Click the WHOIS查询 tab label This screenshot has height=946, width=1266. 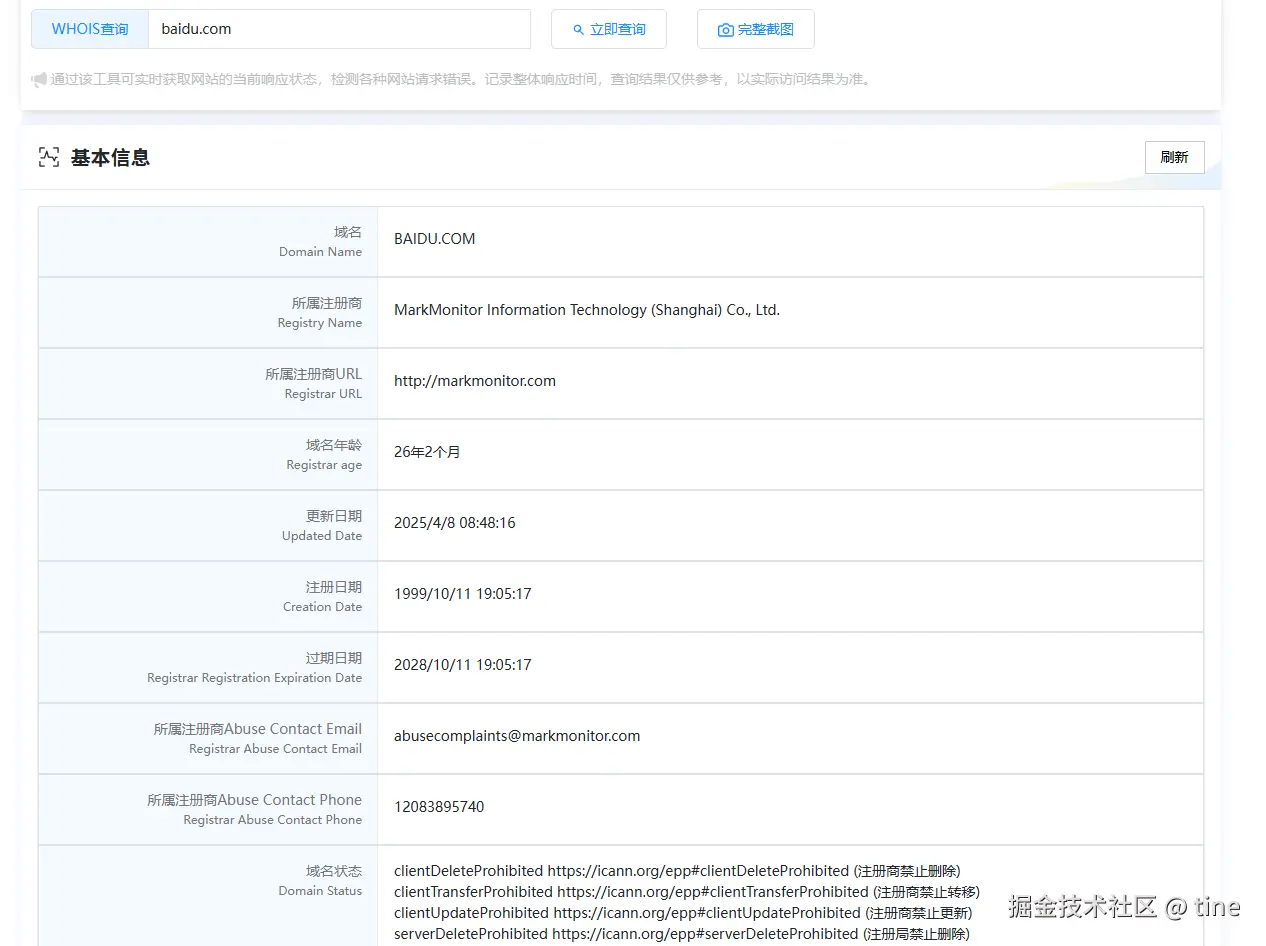click(x=90, y=29)
